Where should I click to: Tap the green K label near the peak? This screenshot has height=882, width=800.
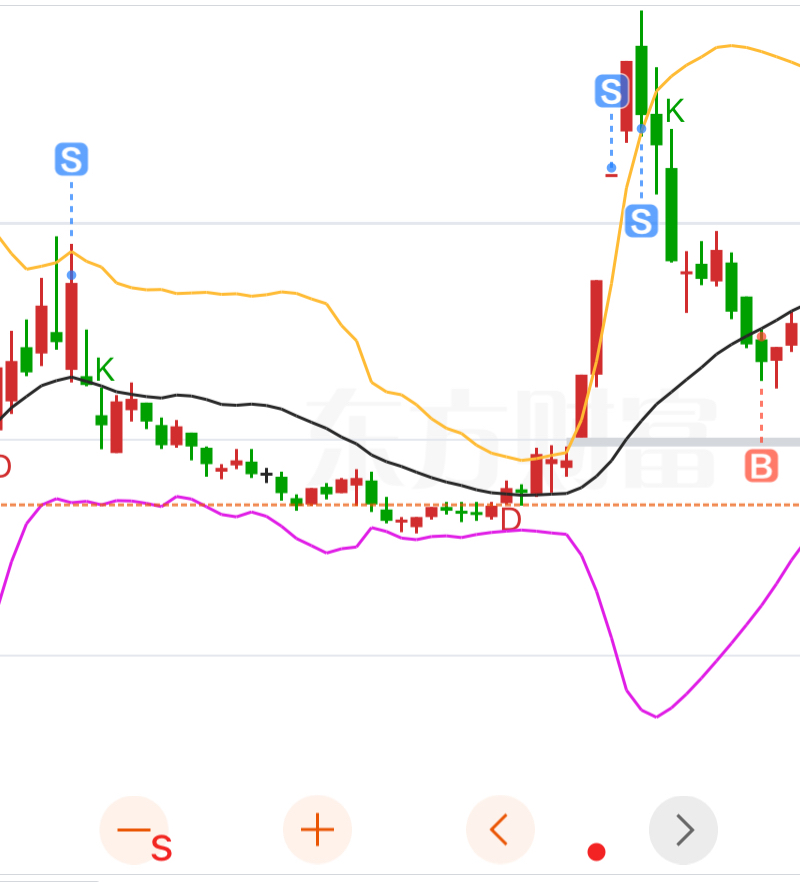pos(675,111)
